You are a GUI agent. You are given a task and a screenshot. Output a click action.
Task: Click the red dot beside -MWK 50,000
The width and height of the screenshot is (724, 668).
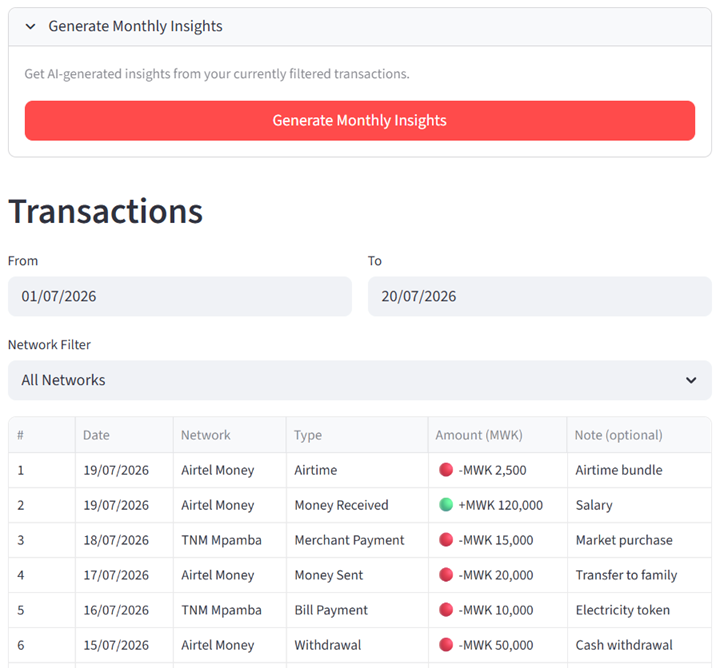446,644
